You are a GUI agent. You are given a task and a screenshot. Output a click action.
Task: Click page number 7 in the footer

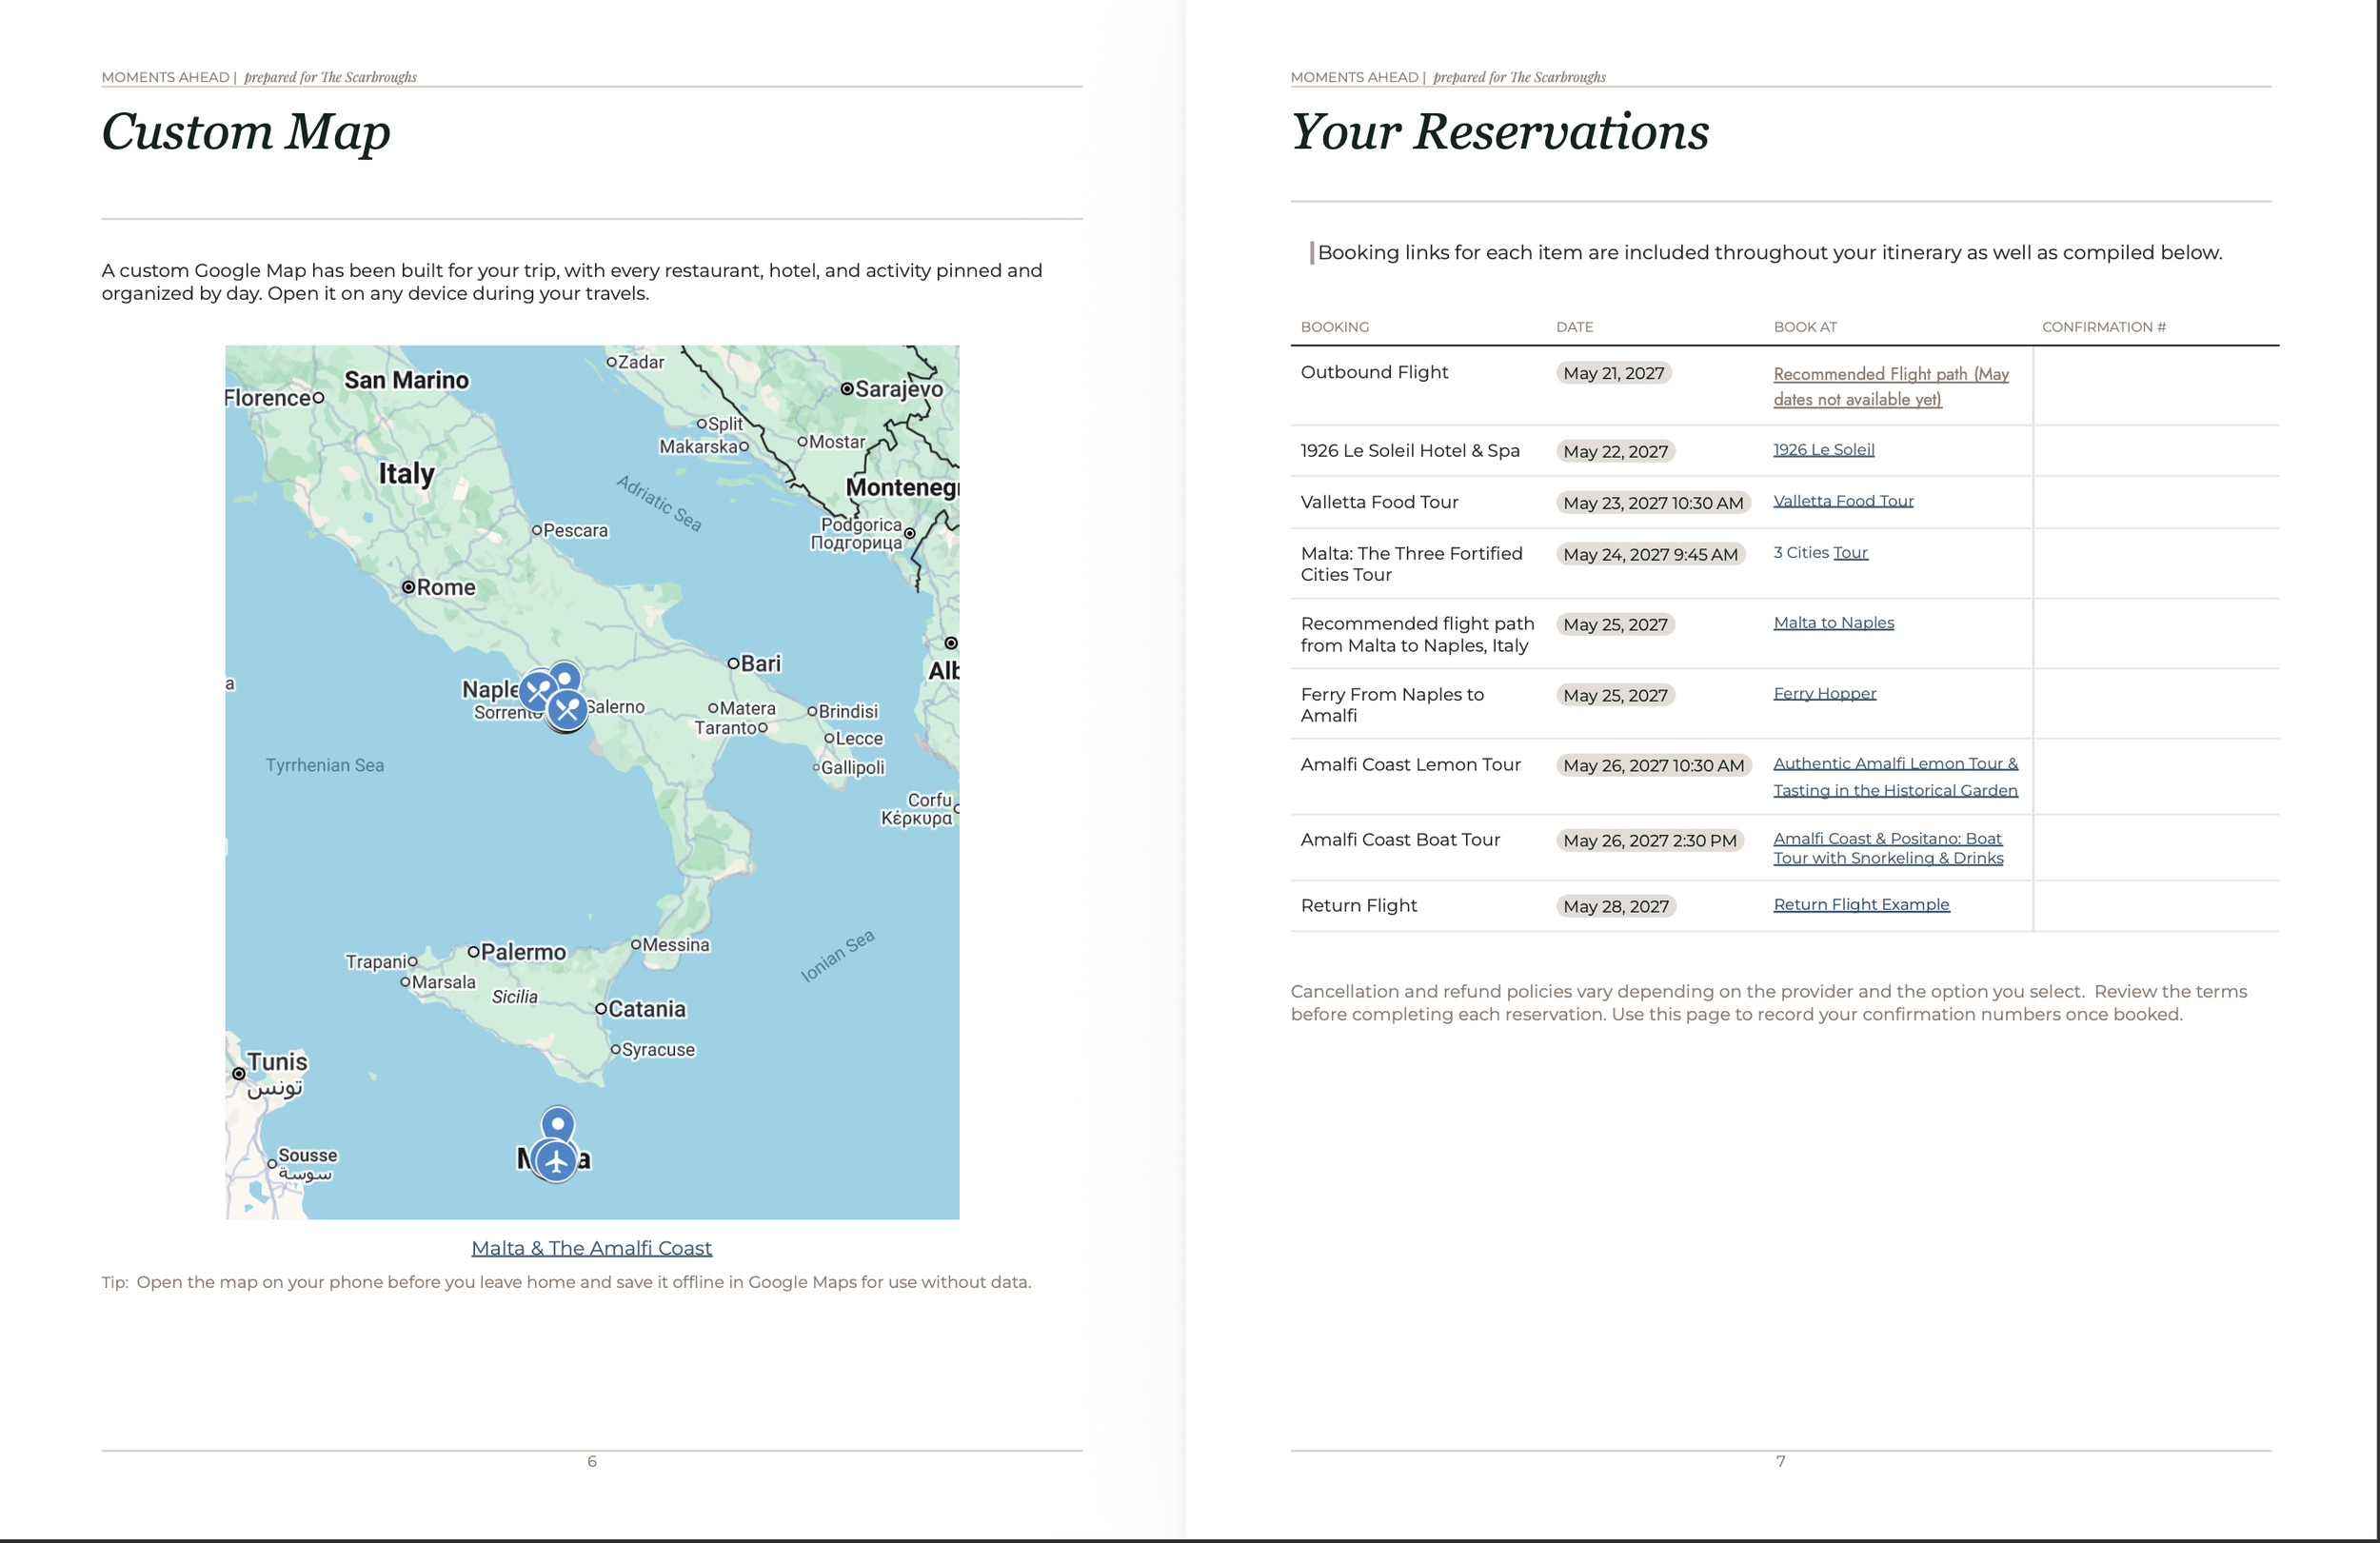tap(1780, 1461)
